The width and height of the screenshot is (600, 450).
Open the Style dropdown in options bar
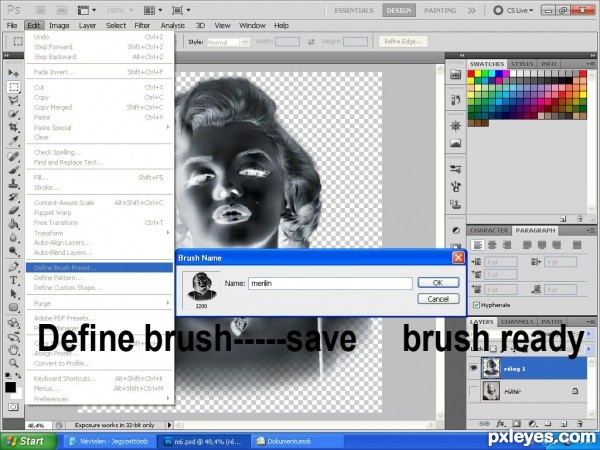[x=245, y=42]
